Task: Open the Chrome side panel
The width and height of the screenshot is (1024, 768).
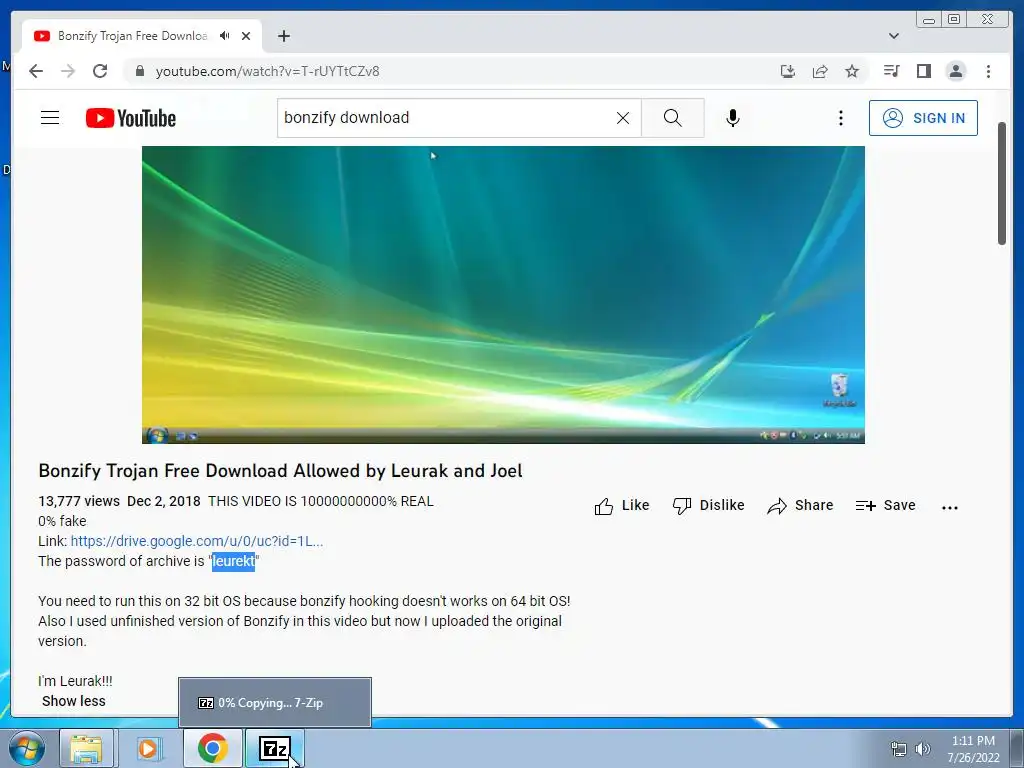Action: [x=923, y=71]
